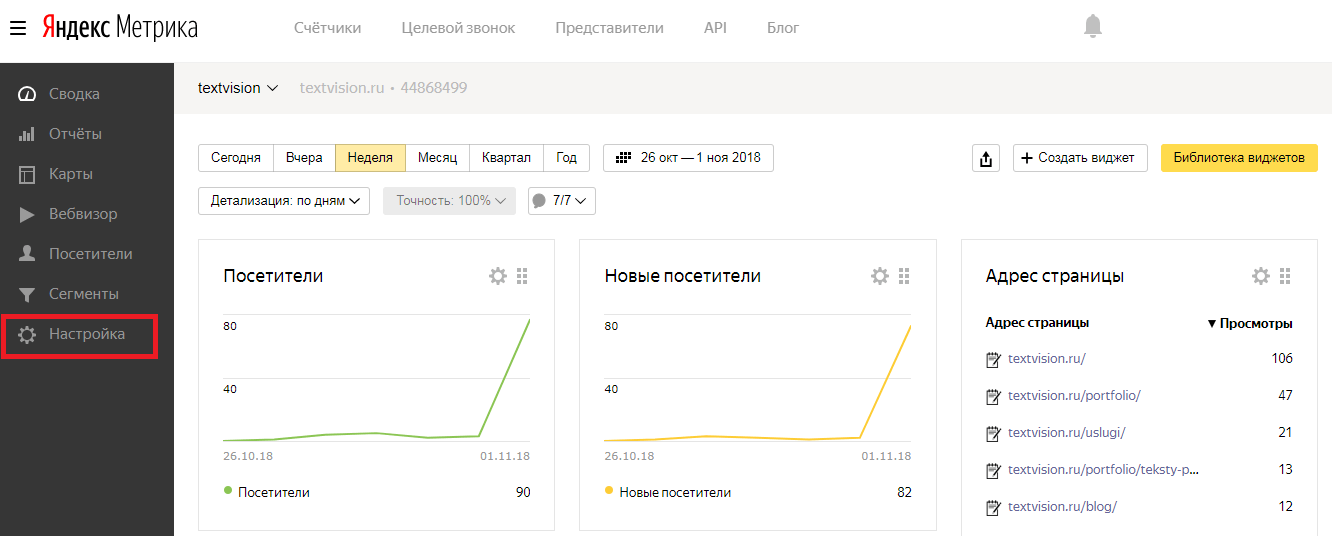Open settings gear of Посетители widget
This screenshot has width=1332, height=536.
498,276
